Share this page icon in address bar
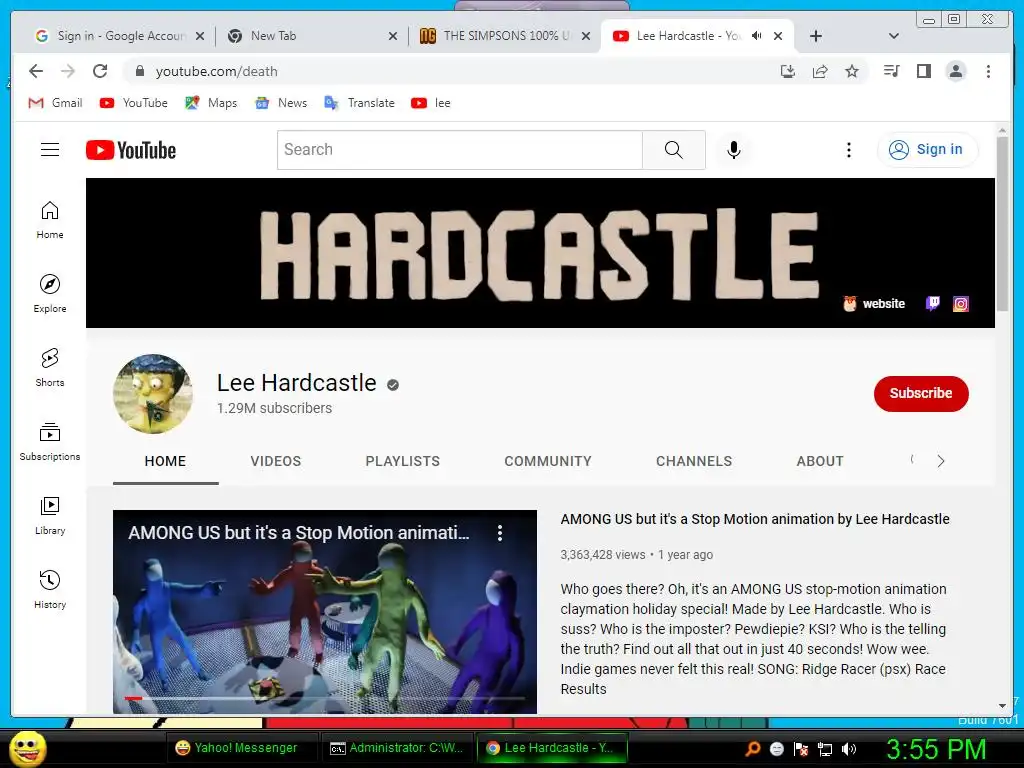 click(x=820, y=71)
